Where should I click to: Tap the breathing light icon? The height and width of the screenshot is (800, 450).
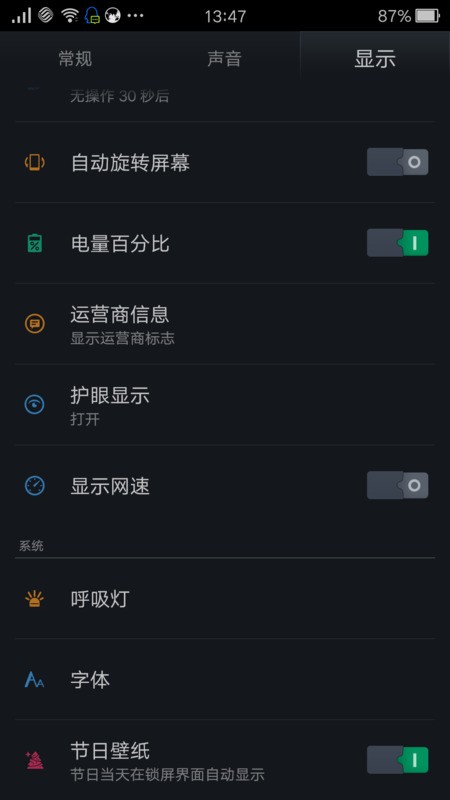(35, 598)
